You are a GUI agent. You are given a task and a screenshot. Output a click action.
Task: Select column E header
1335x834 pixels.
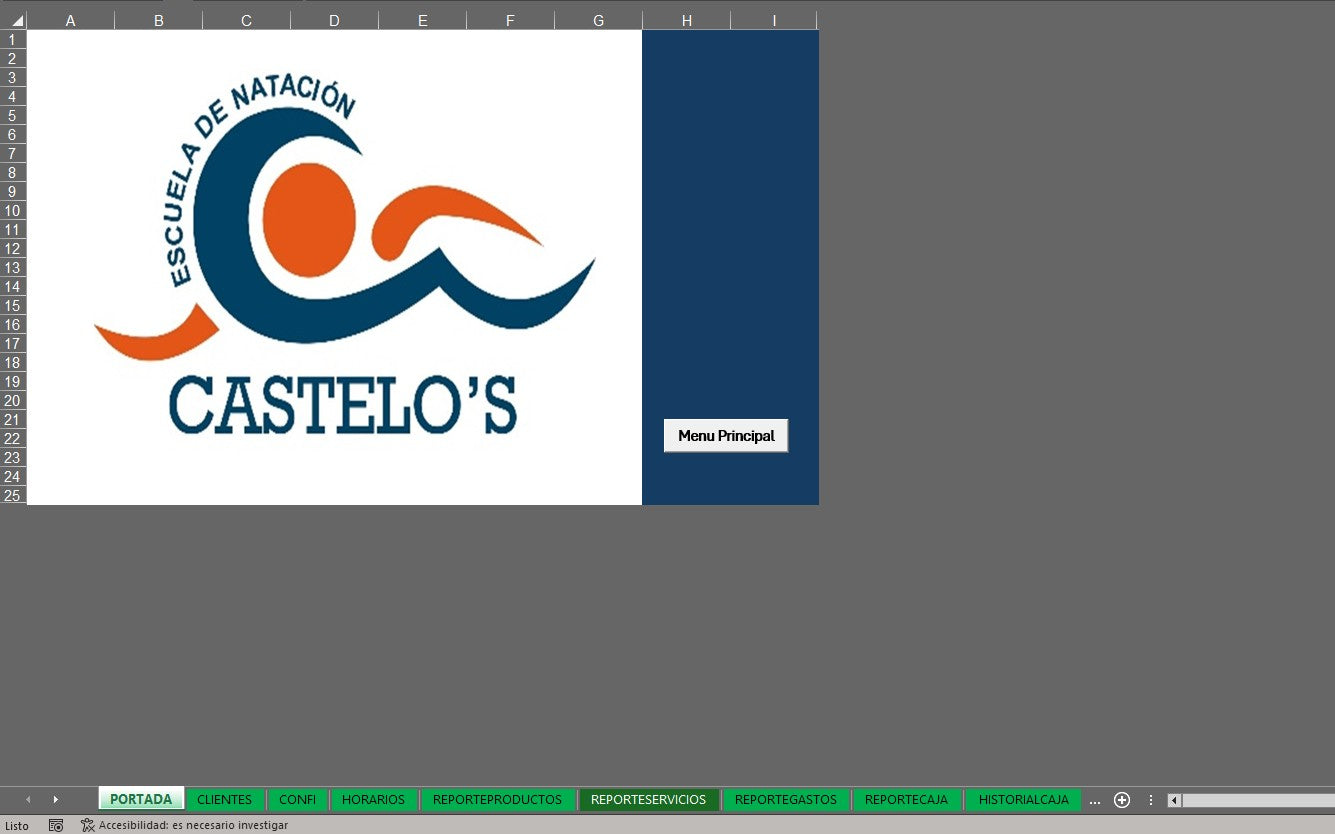pyautogui.click(x=422, y=20)
